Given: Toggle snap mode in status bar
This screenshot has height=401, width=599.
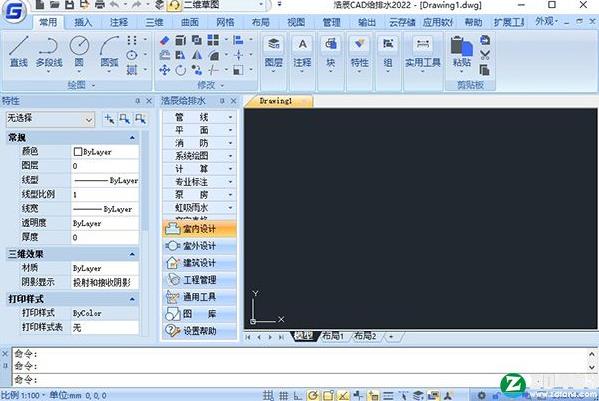Looking at the screenshot, I should 269,396.
